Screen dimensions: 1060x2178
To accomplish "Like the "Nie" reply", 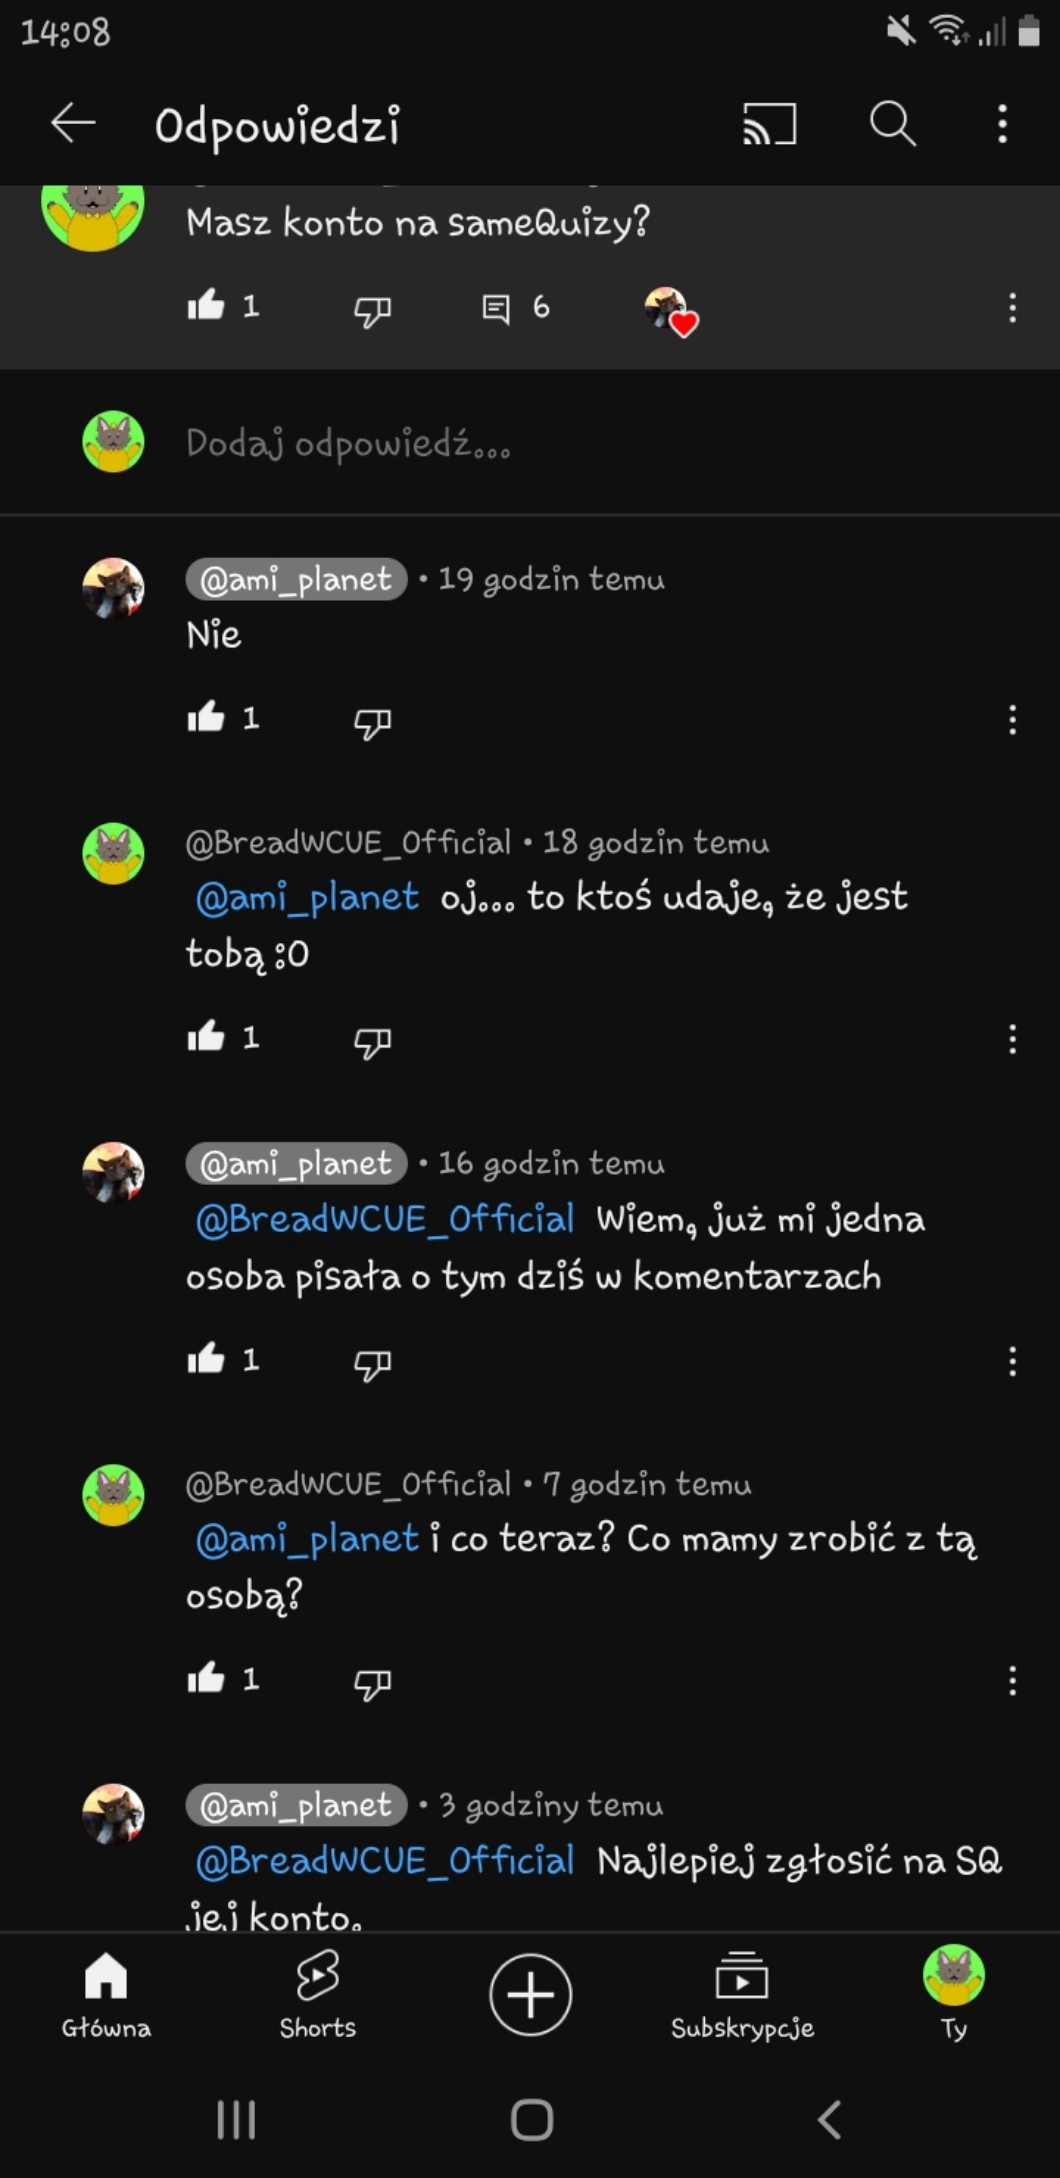I will click(x=206, y=718).
